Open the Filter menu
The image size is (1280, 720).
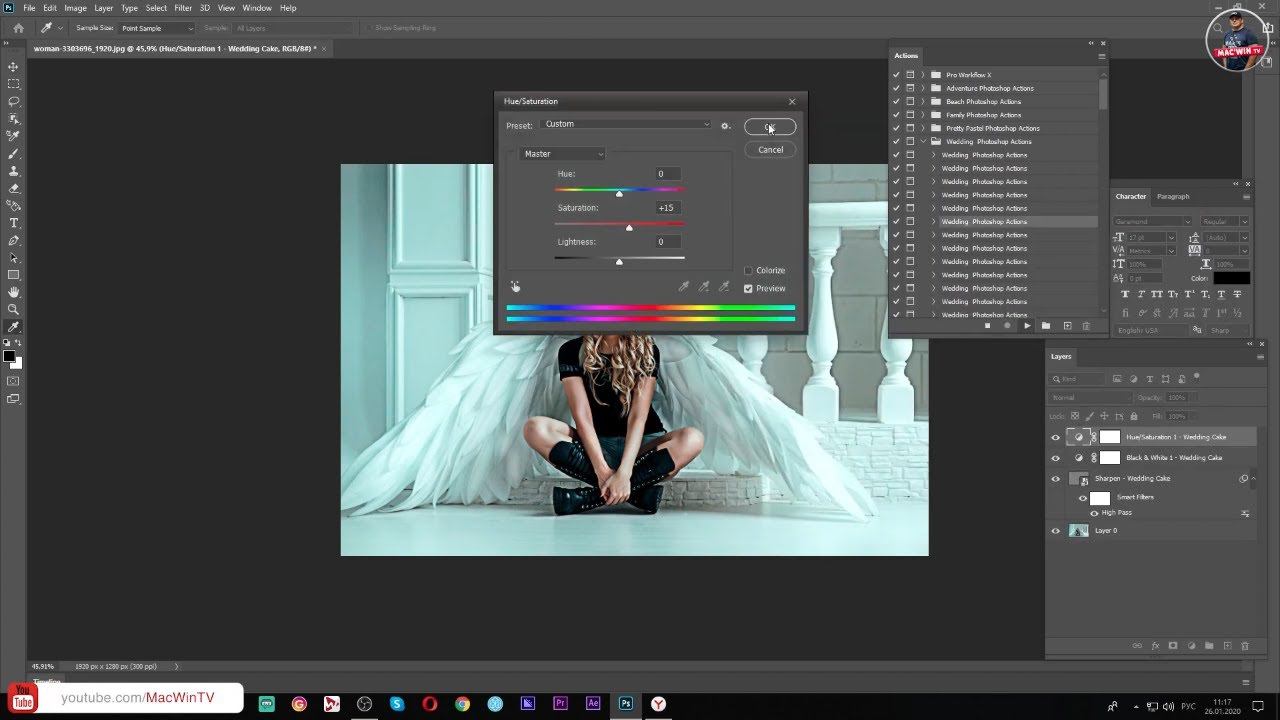click(x=183, y=8)
